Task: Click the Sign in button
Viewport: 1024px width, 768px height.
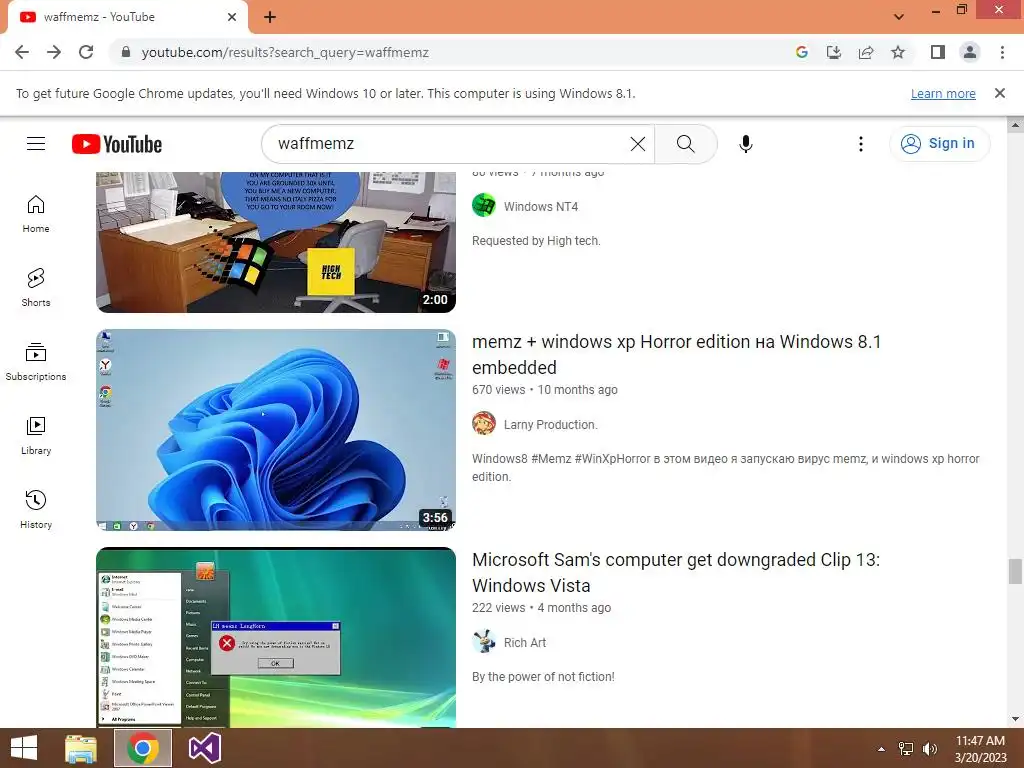Action: point(940,144)
